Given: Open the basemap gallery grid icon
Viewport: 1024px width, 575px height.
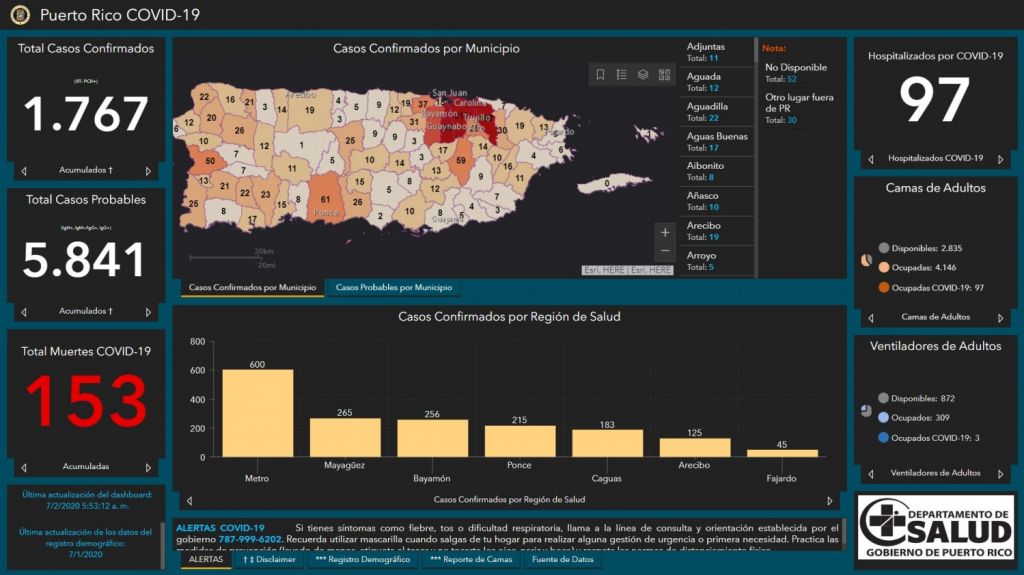Looking at the screenshot, I should (x=665, y=74).
